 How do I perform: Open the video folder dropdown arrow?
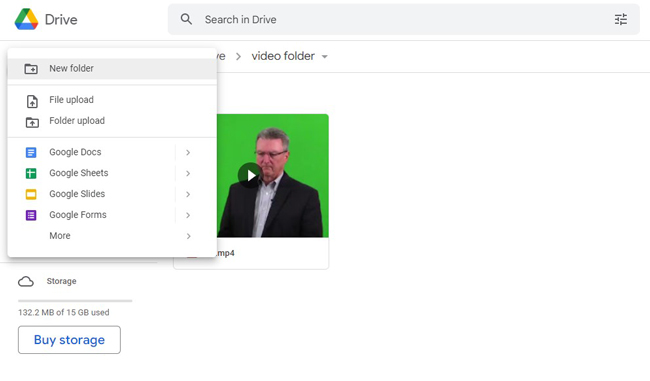coord(325,57)
